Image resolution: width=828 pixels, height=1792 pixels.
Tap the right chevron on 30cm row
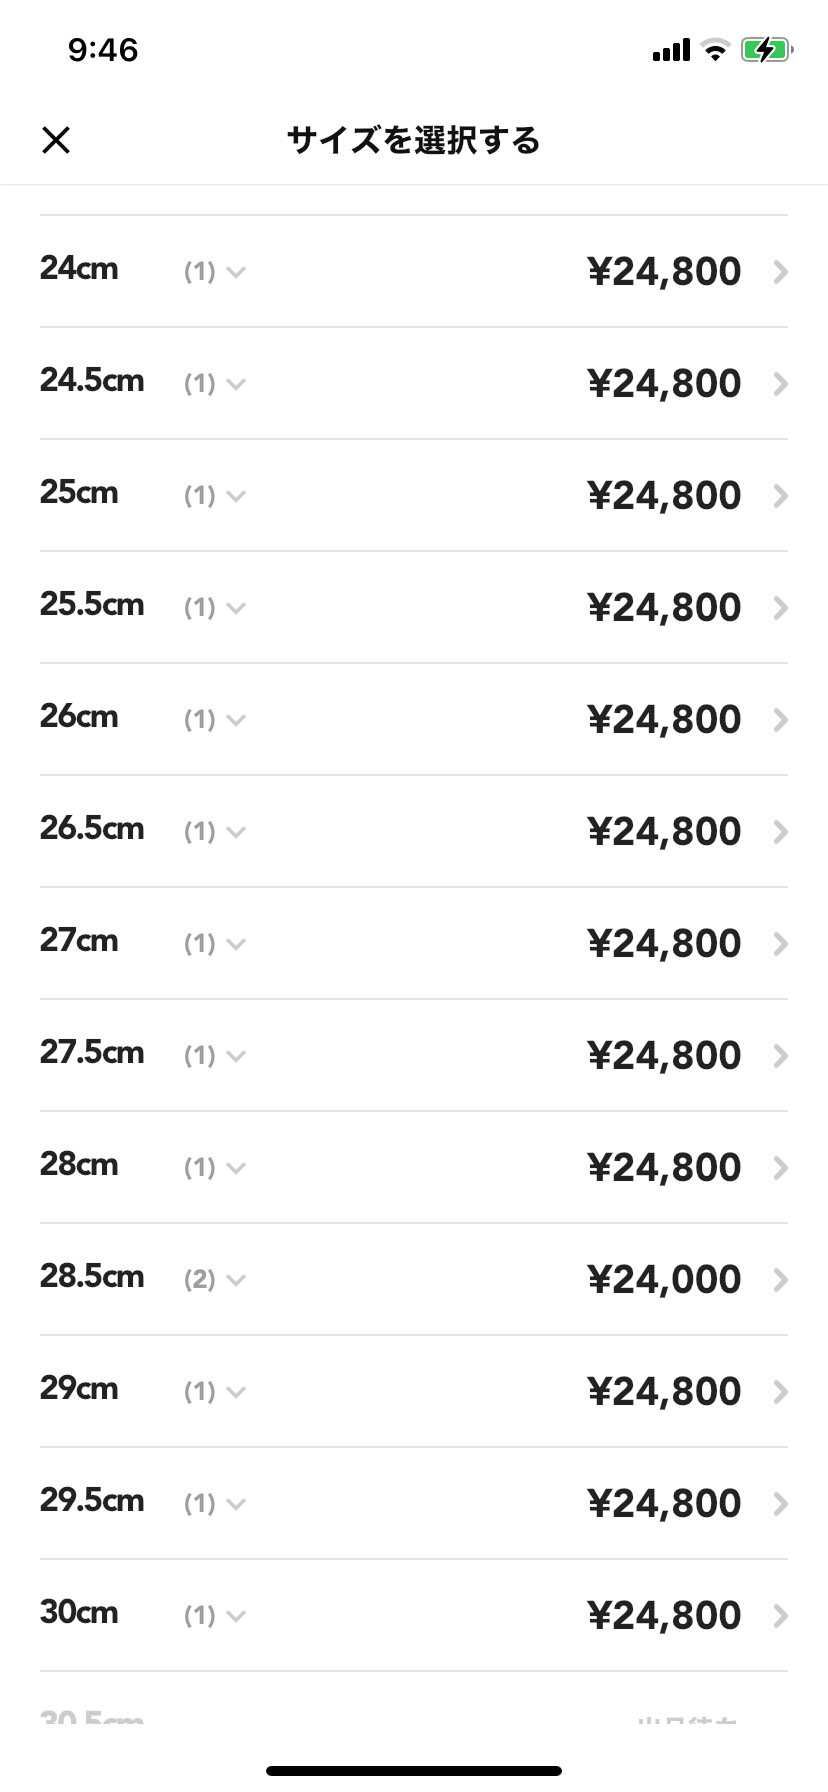(781, 1616)
